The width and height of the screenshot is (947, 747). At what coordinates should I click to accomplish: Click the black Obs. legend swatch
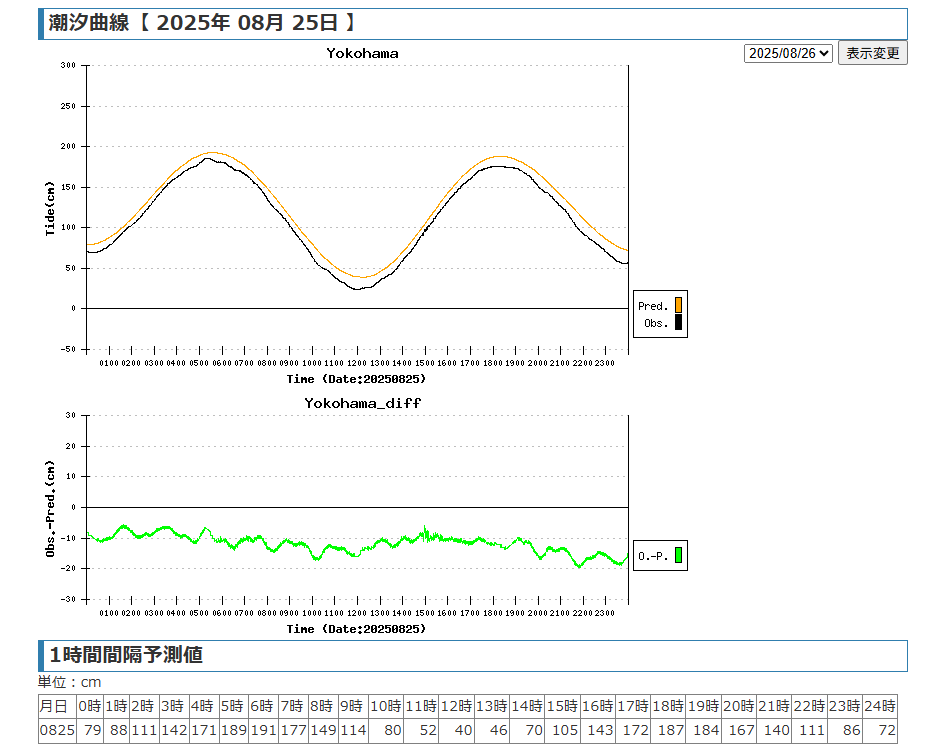678,322
